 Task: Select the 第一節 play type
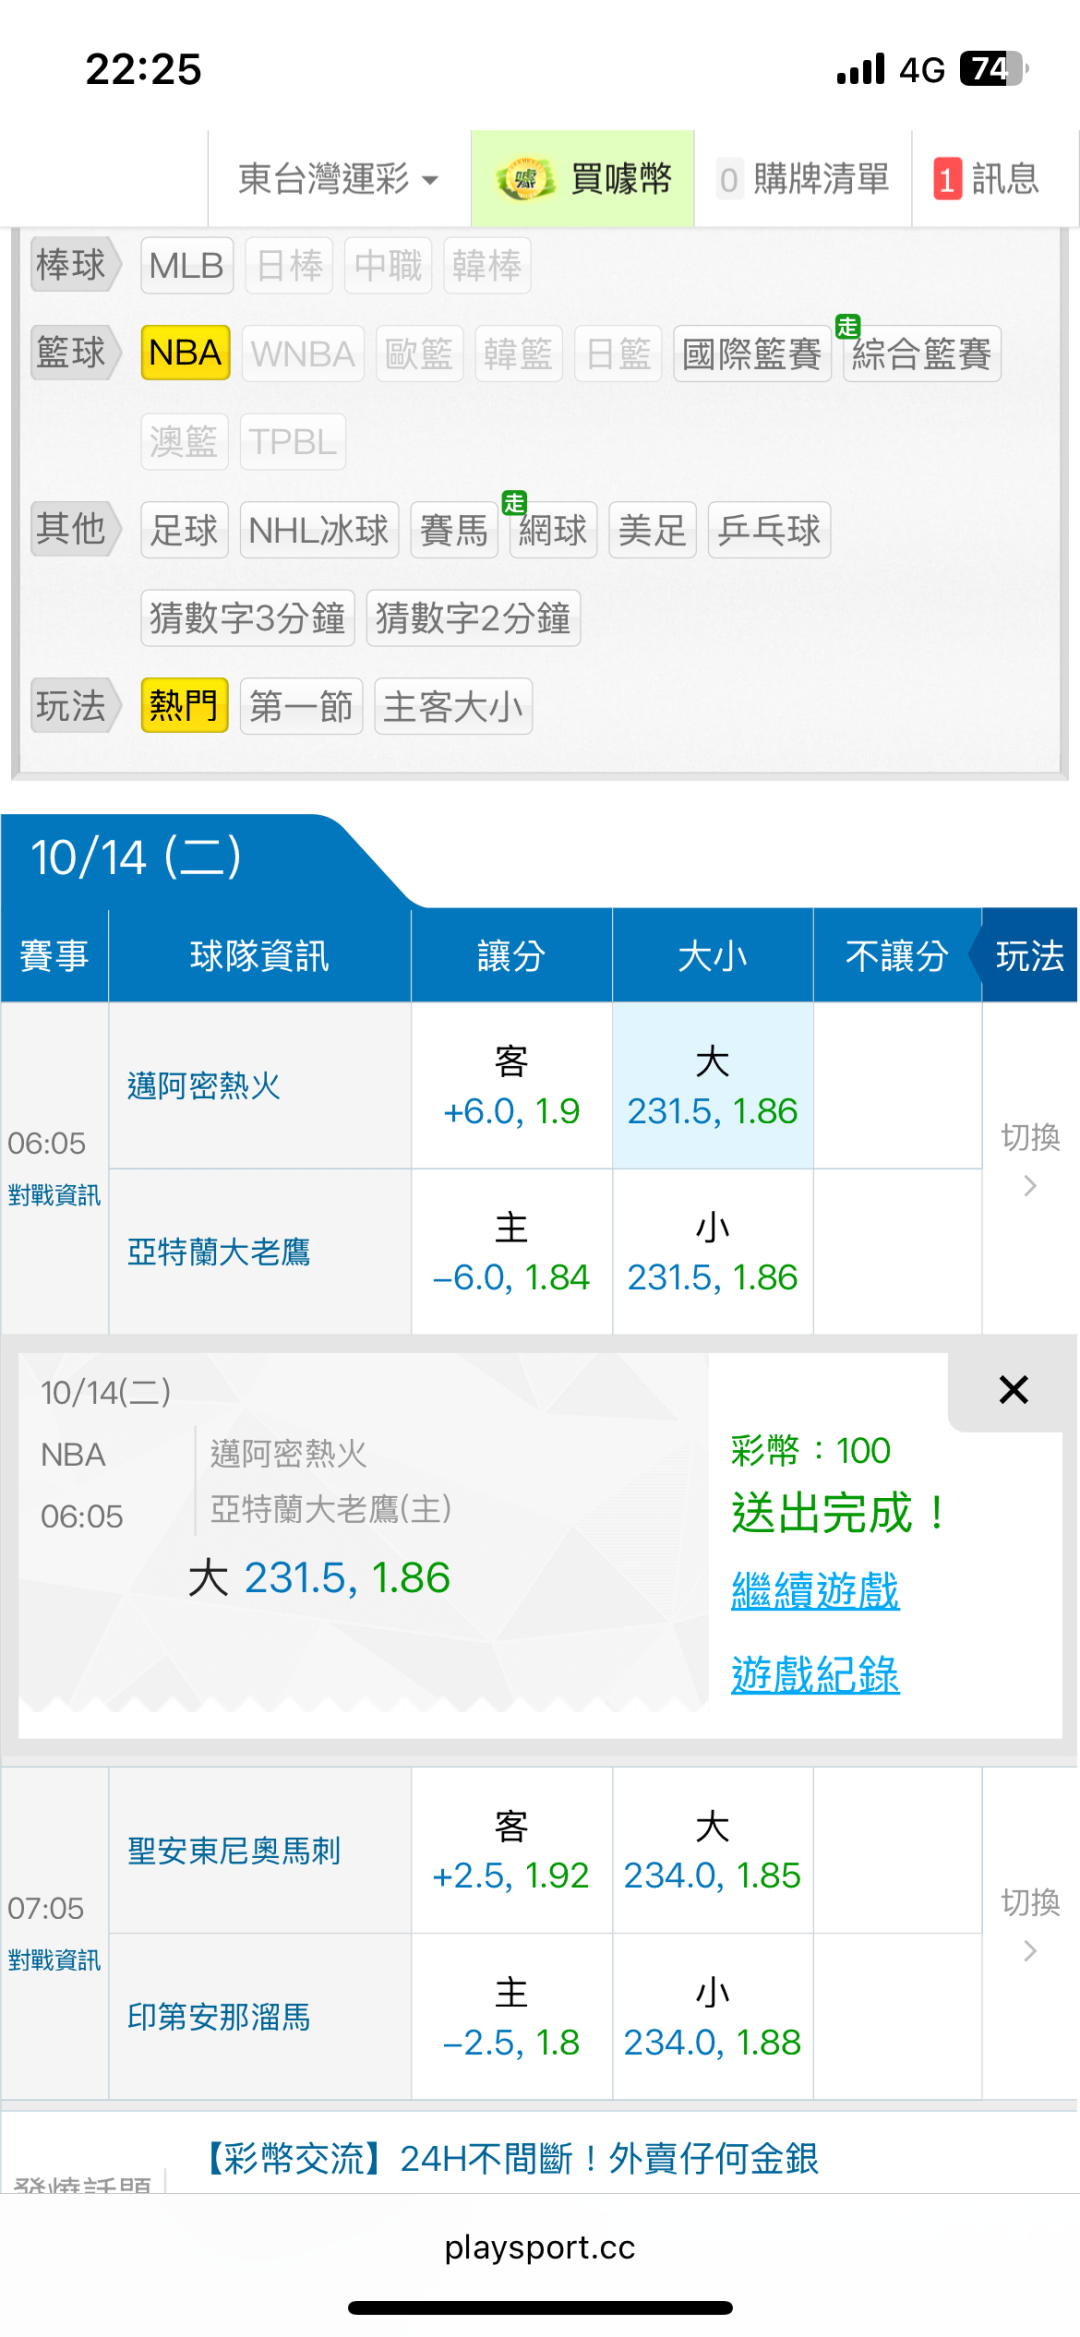click(301, 706)
